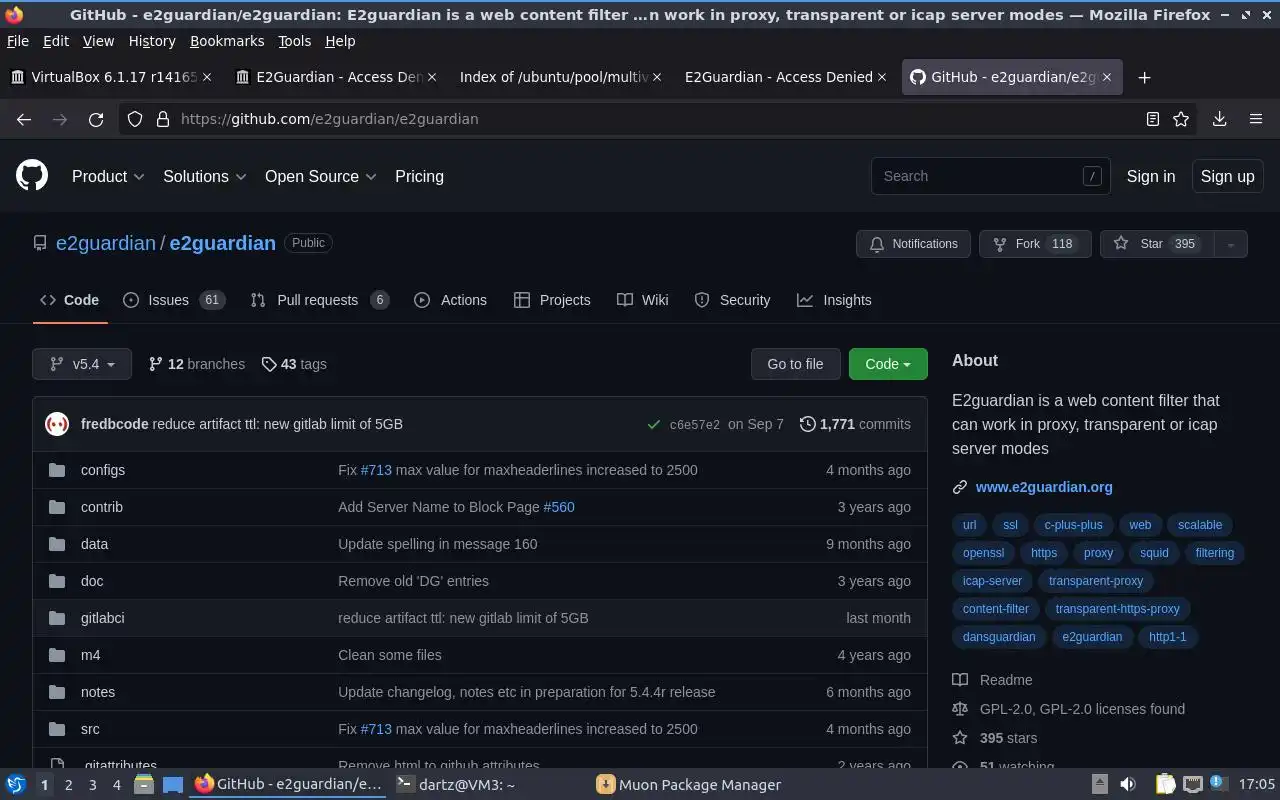Click the Sign up button
This screenshot has width=1280, height=800.
click(1227, 176)
